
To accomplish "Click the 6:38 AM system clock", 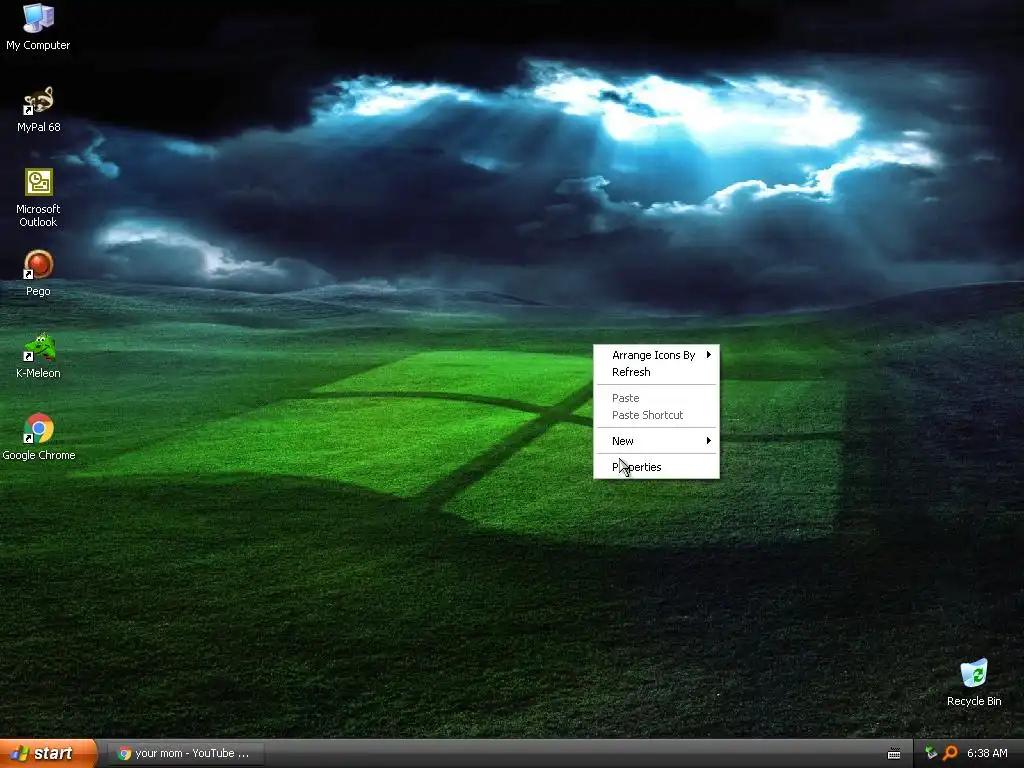I will (987, 753).
